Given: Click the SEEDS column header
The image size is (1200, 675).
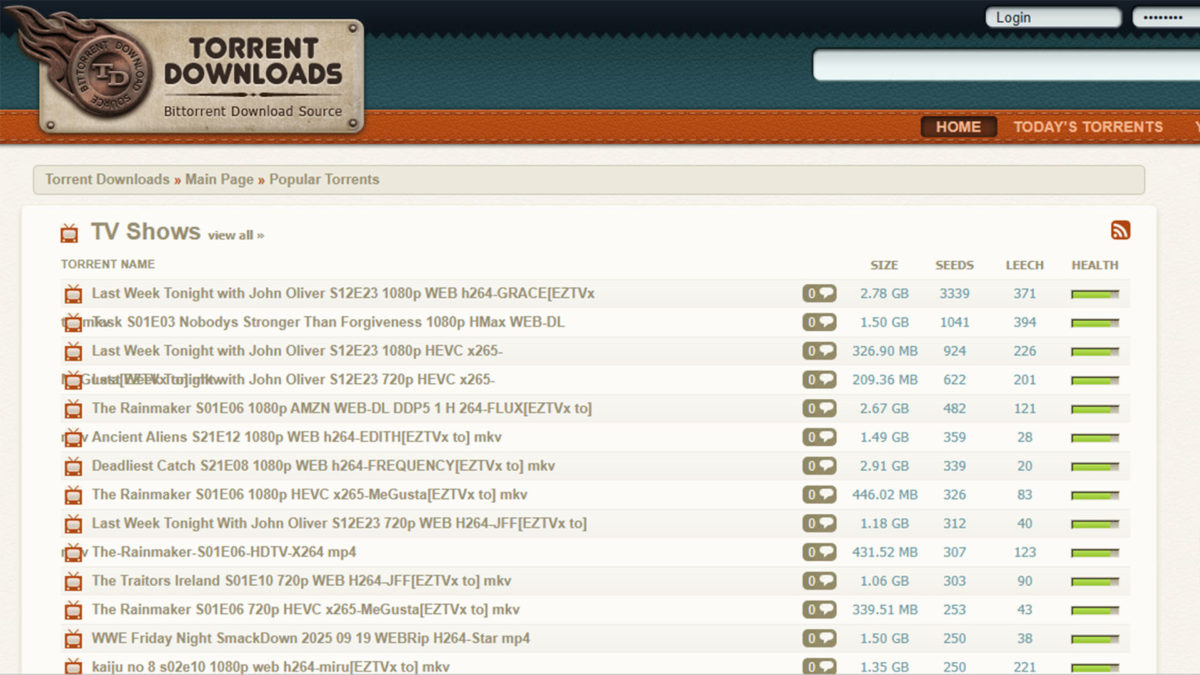Looking at the screenshot, I should (954, 265).
